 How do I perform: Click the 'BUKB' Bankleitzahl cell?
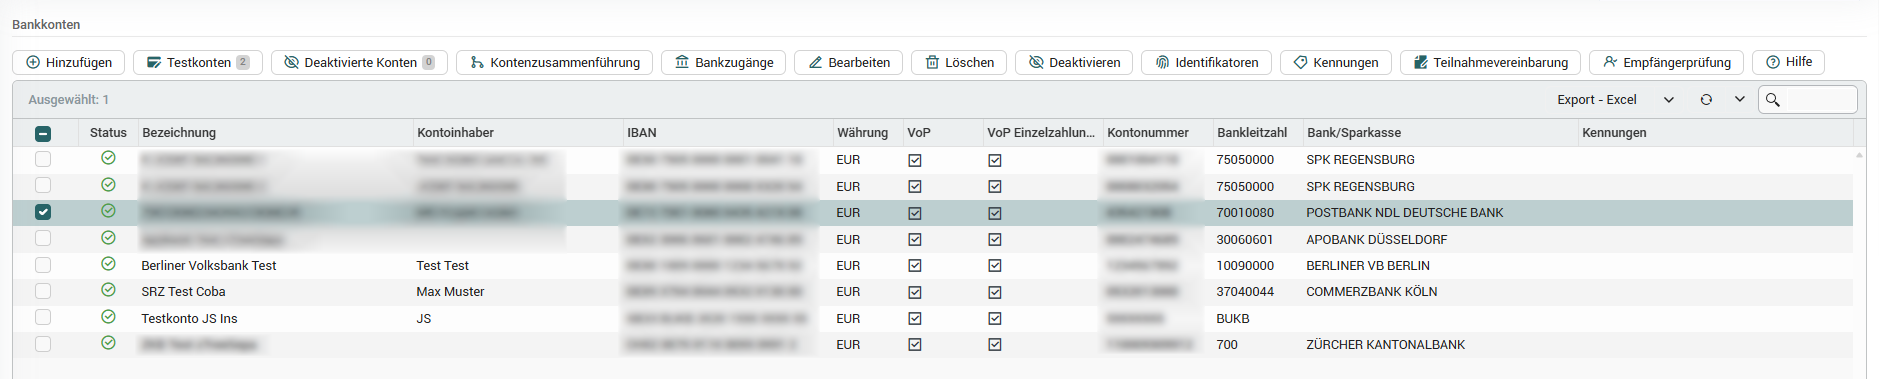coord(1233,319)
